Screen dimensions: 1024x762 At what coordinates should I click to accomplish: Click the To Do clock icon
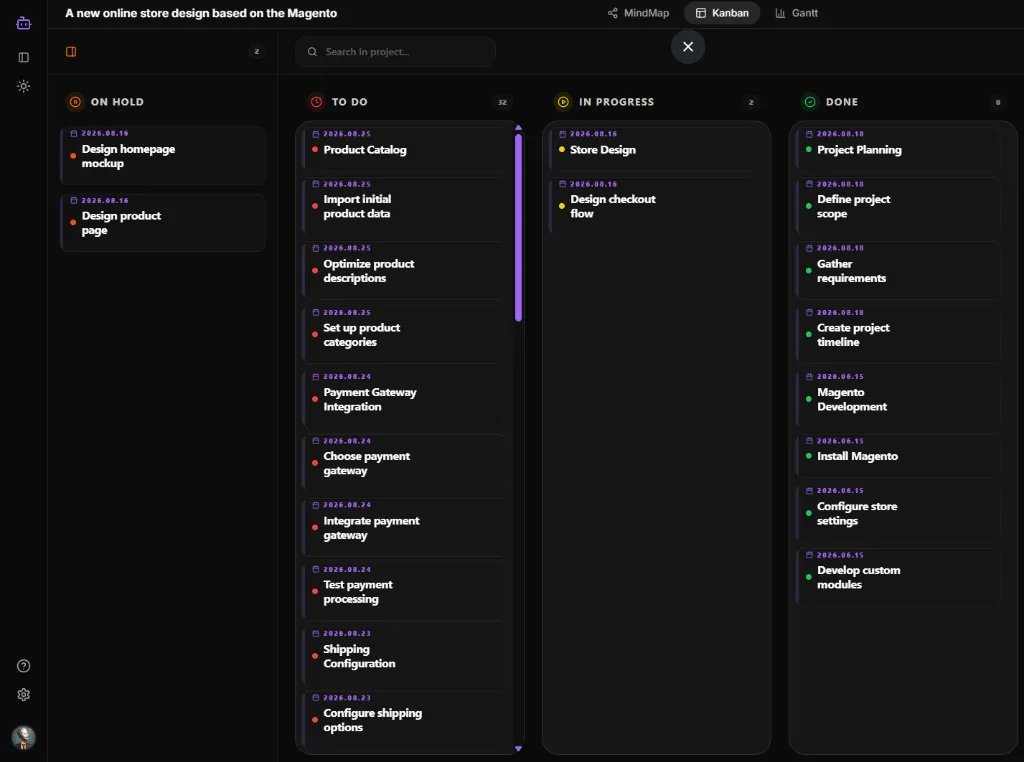(x=316, y=102)
